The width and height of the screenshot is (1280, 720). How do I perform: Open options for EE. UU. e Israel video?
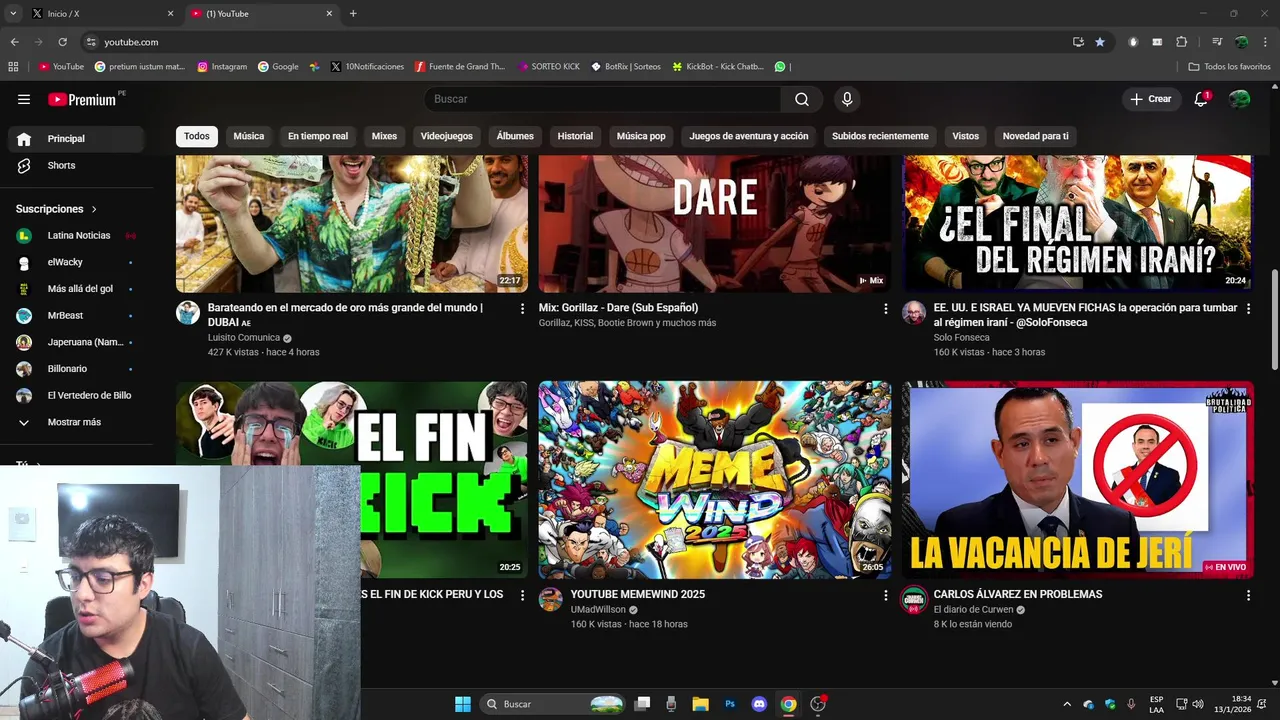1248,309
